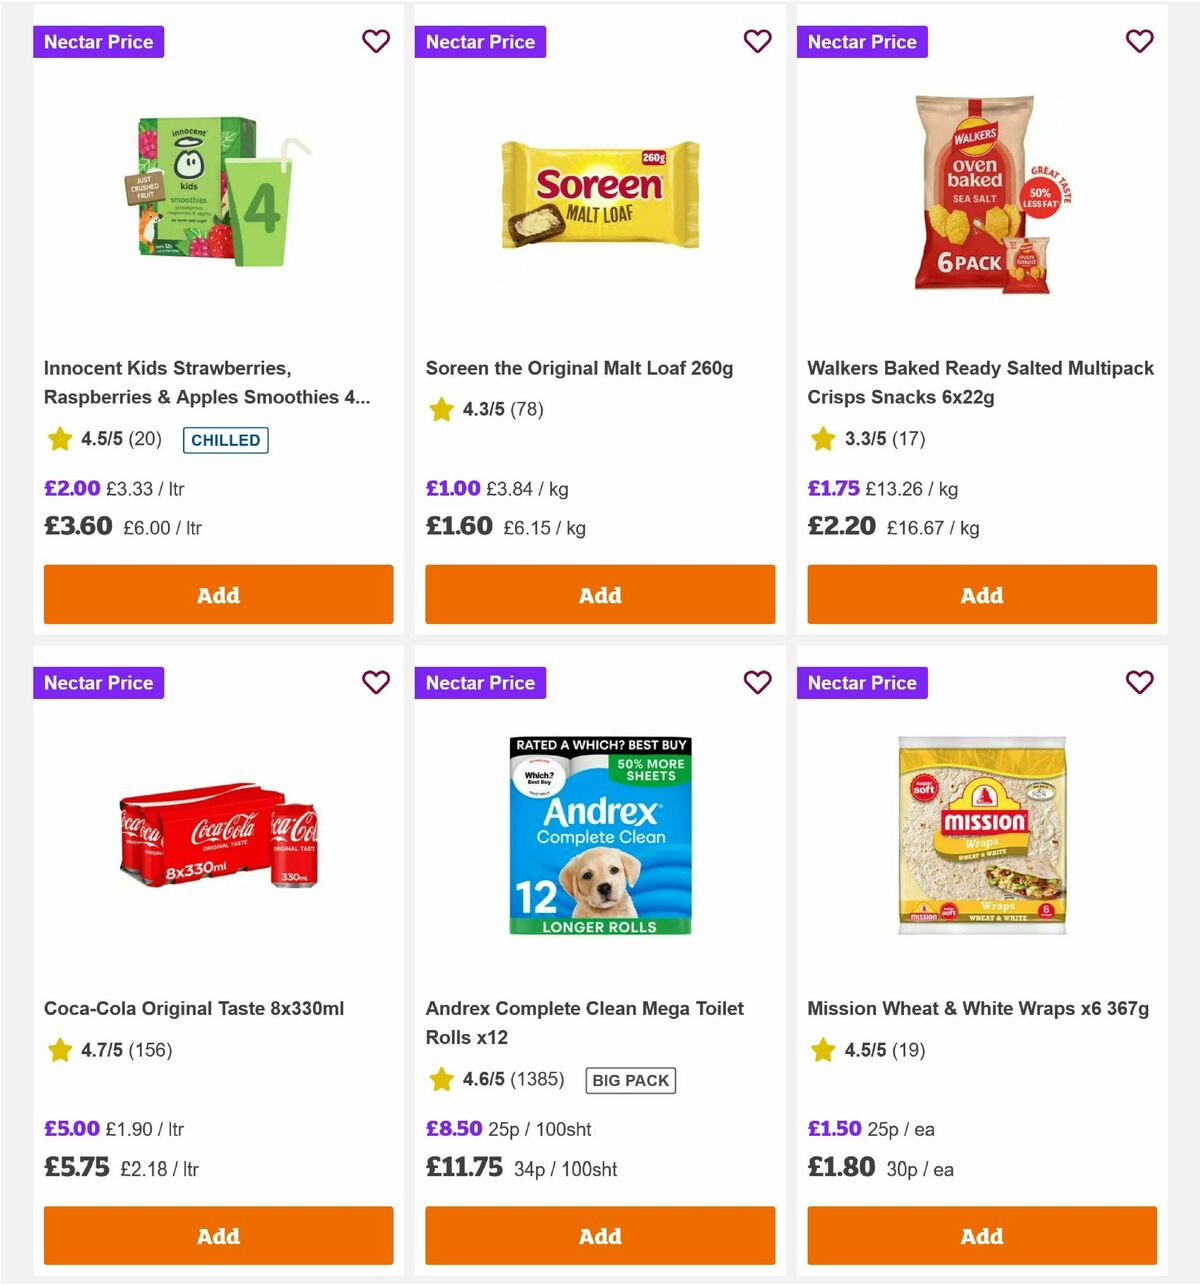Image resolution: width=1200 pixels, height=1285 pixels.
Task: Toggle the favorite heart on Innocent Kids Smoothies
Action: pyautogui.click(x=376, y=41)
